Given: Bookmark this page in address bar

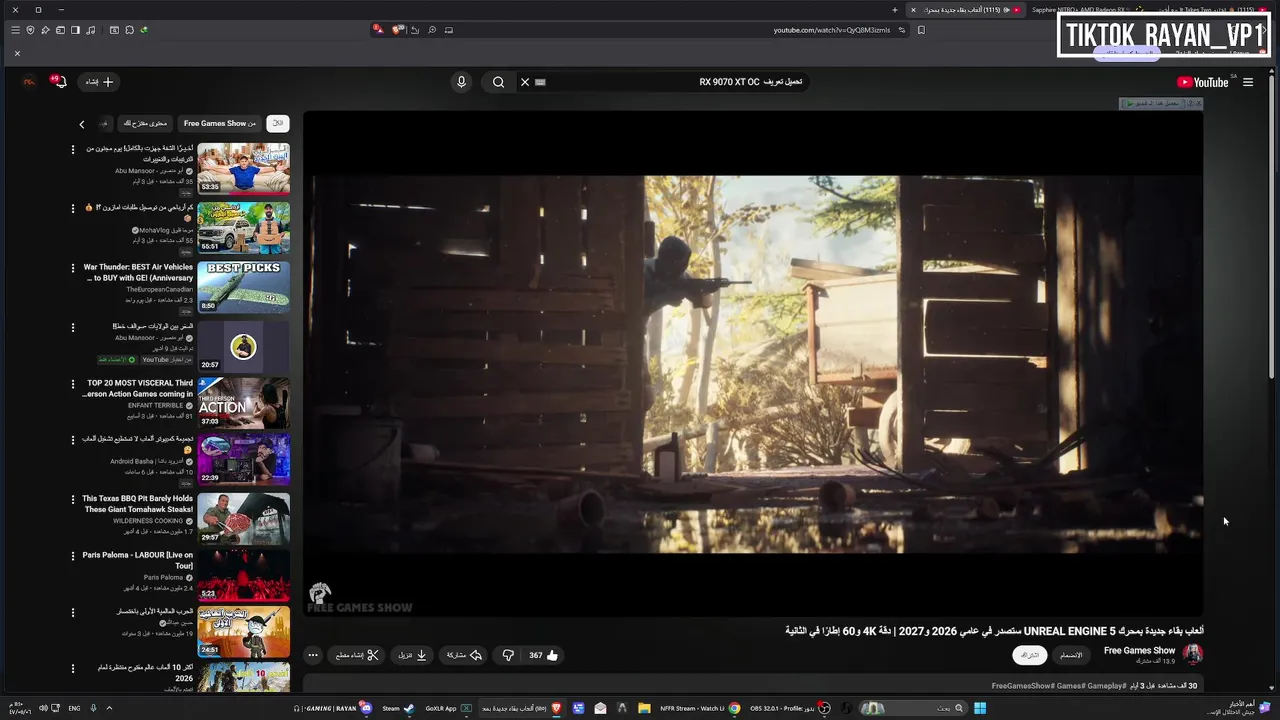Looking at the screenshot, I should coord(921,30).
